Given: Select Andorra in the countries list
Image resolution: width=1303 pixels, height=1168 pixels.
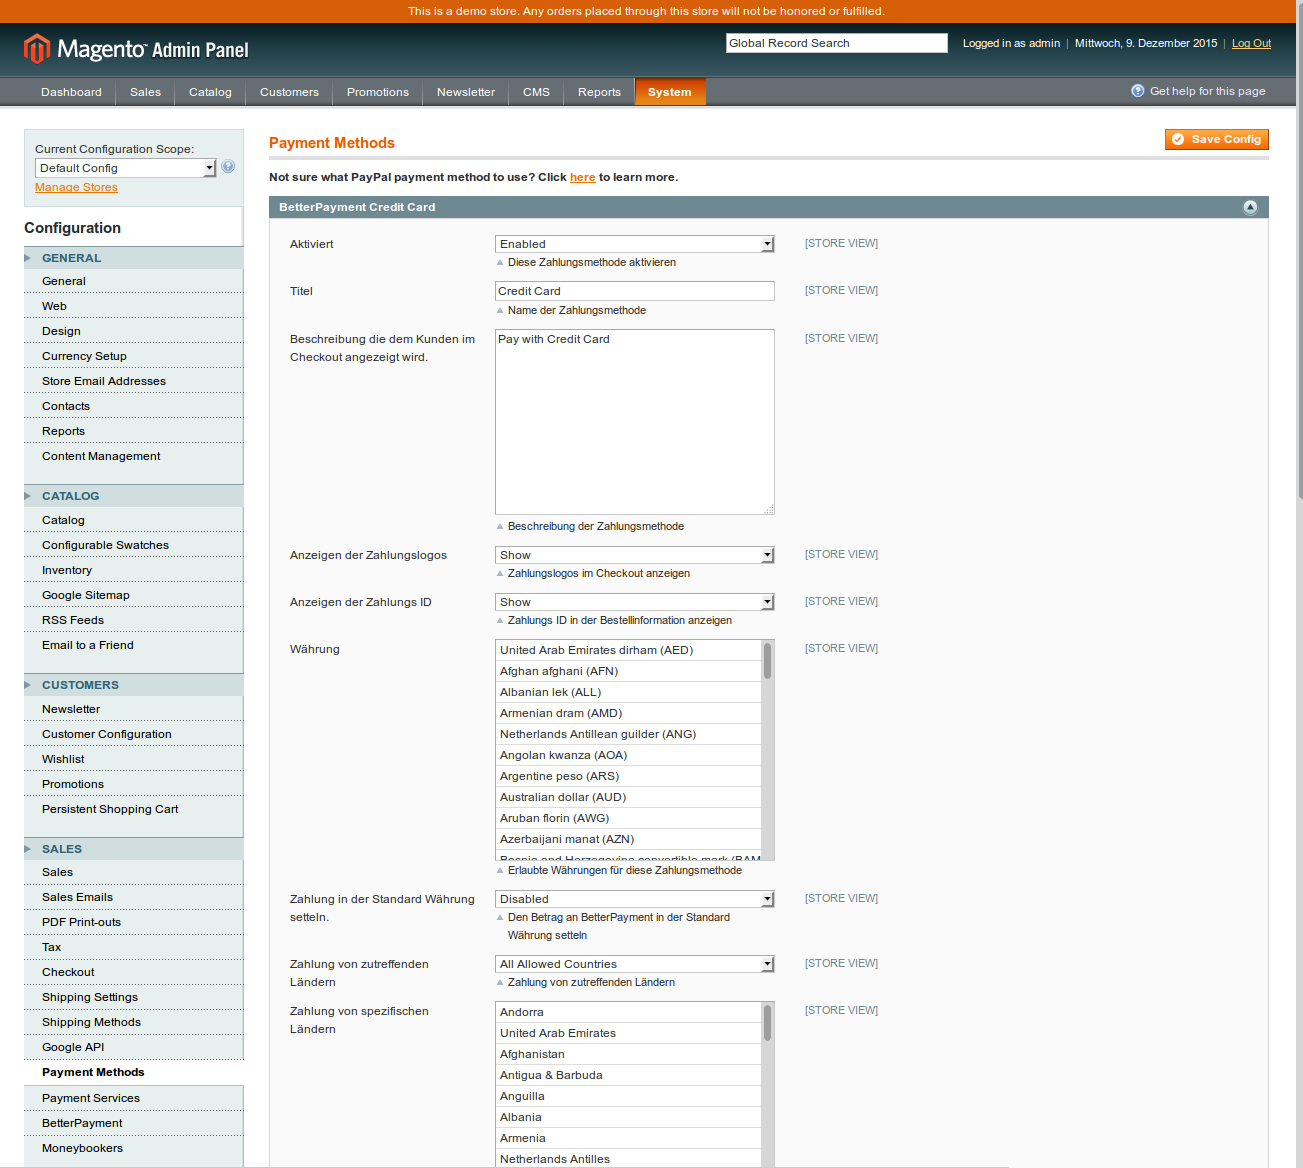Looking at the screenshot, I should pyautogui.click(x=629, y=1012).
